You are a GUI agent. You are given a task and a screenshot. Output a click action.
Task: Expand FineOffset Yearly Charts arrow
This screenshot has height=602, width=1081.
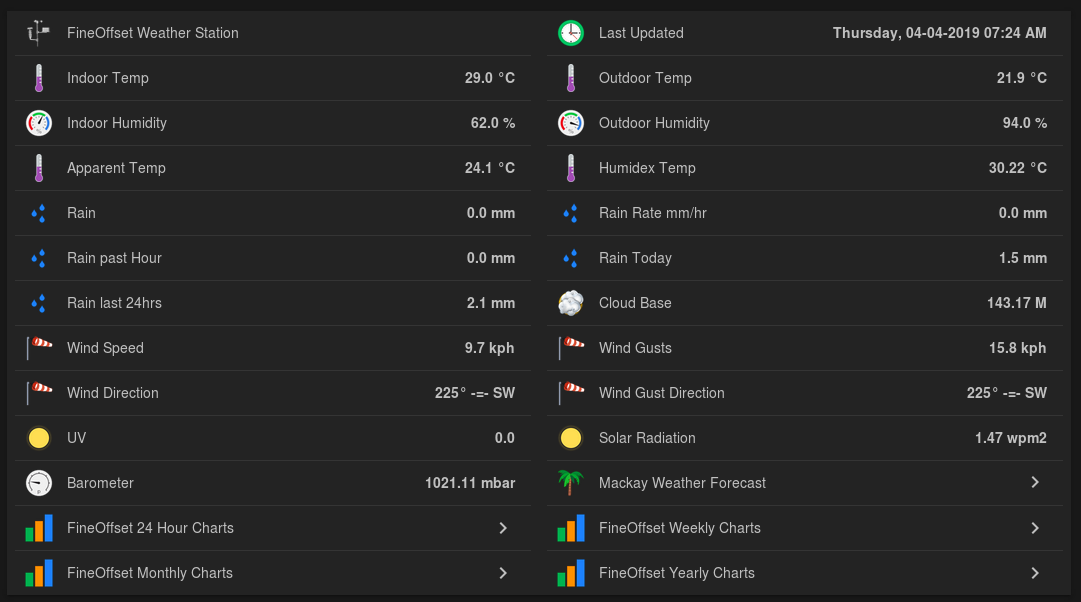click(1035, 573)
